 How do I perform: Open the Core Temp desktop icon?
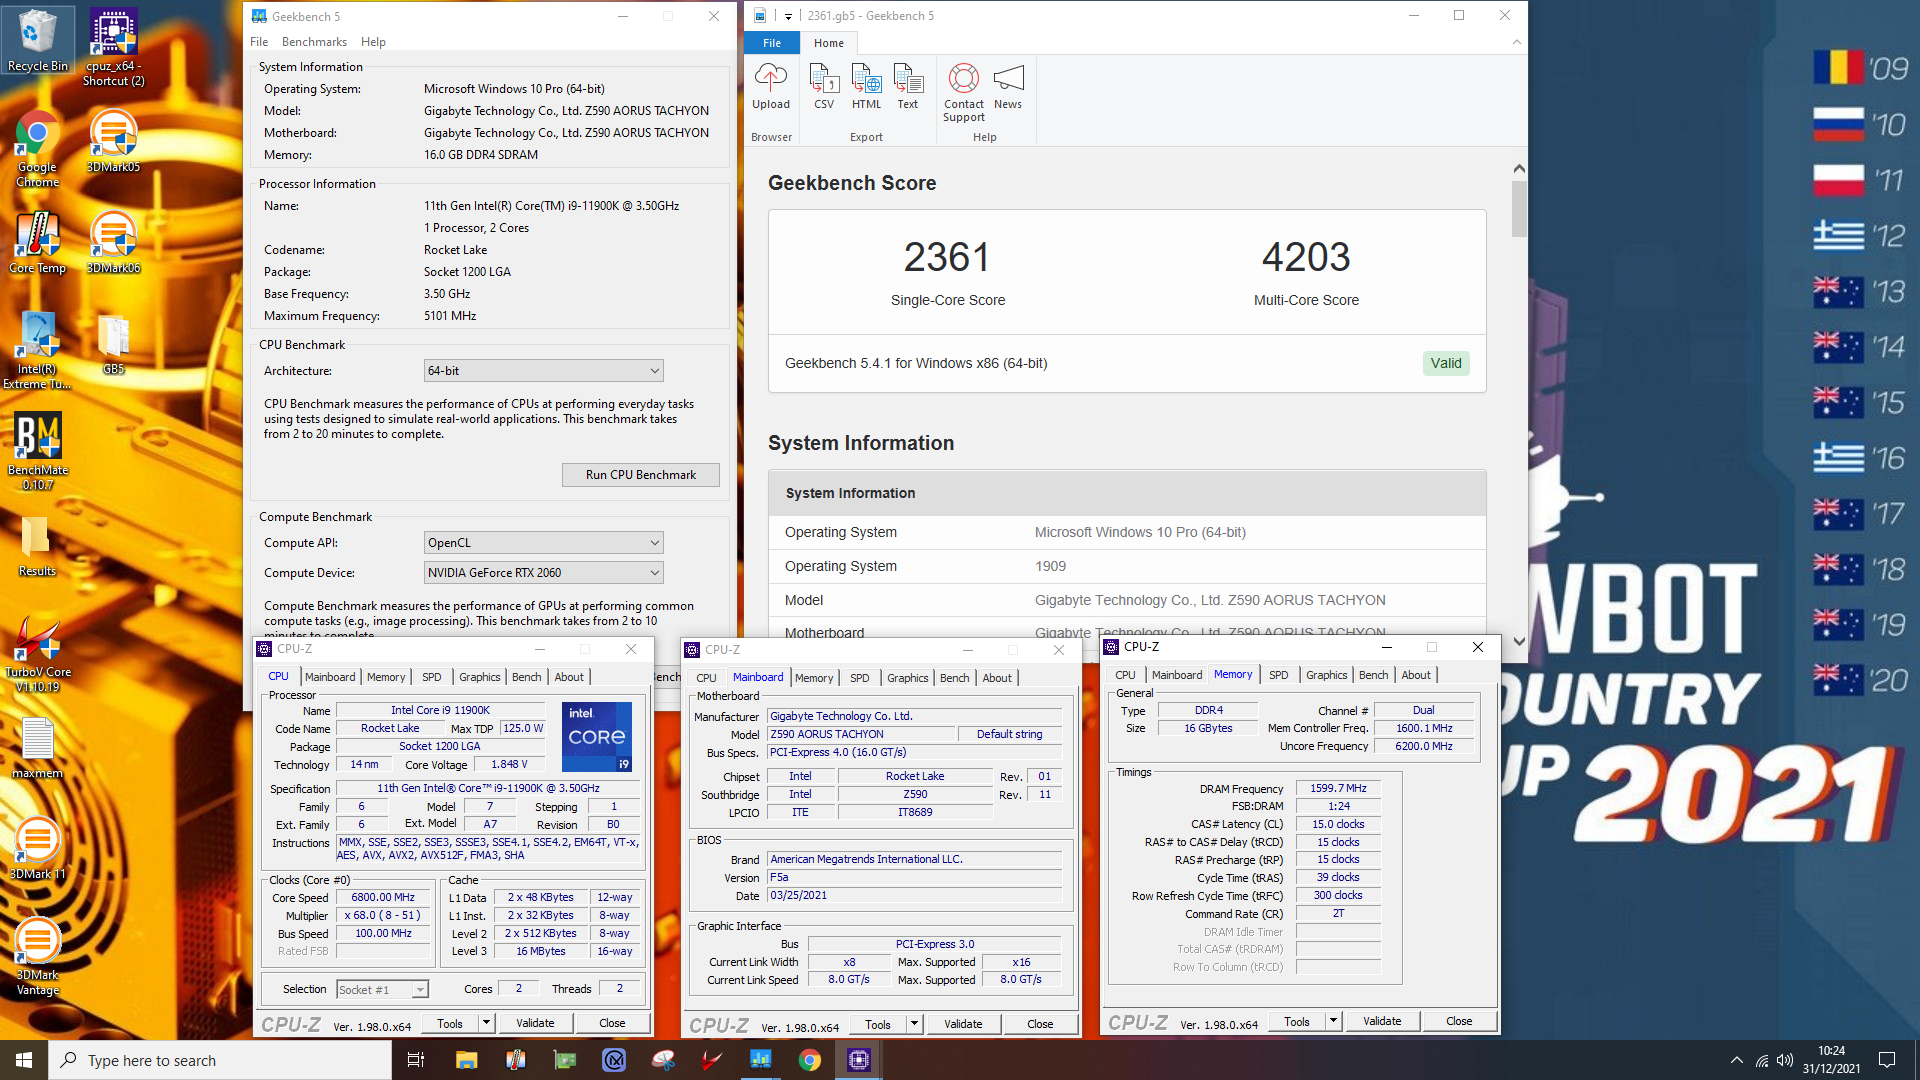click(37, 243)
